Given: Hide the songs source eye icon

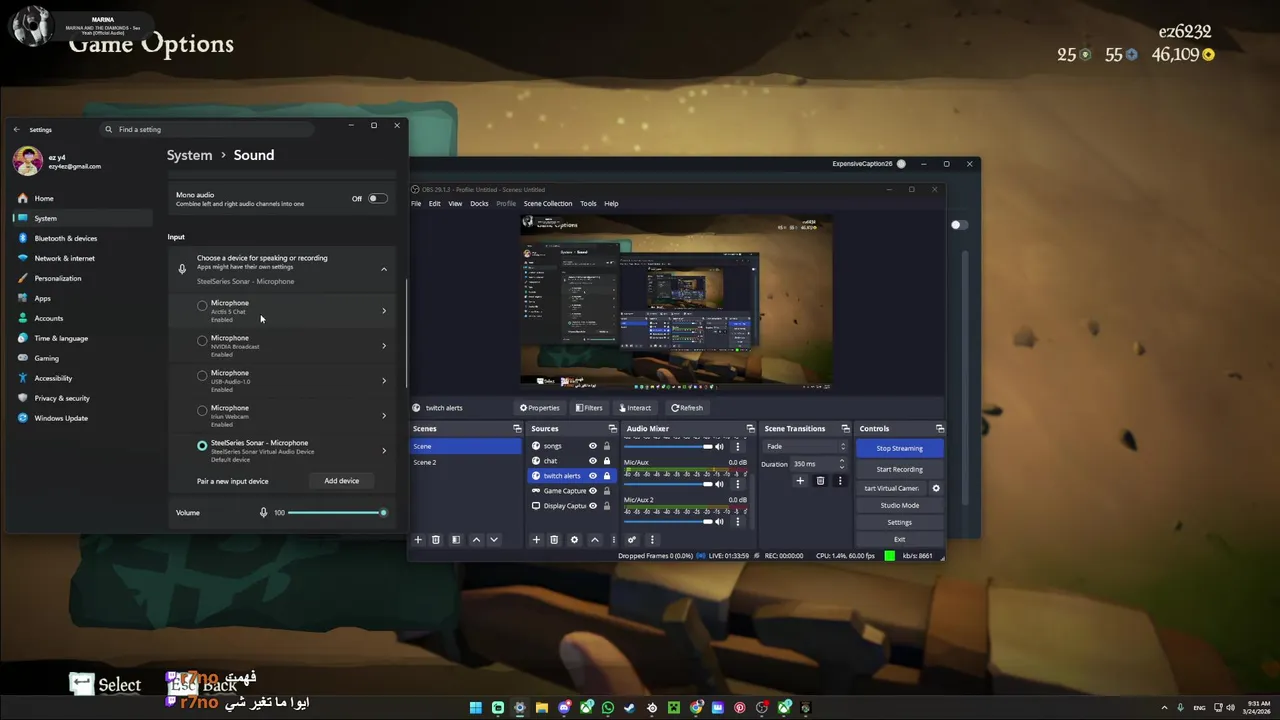Looking at the screenshot, I should pyautogui.click(x=593, y=446).
